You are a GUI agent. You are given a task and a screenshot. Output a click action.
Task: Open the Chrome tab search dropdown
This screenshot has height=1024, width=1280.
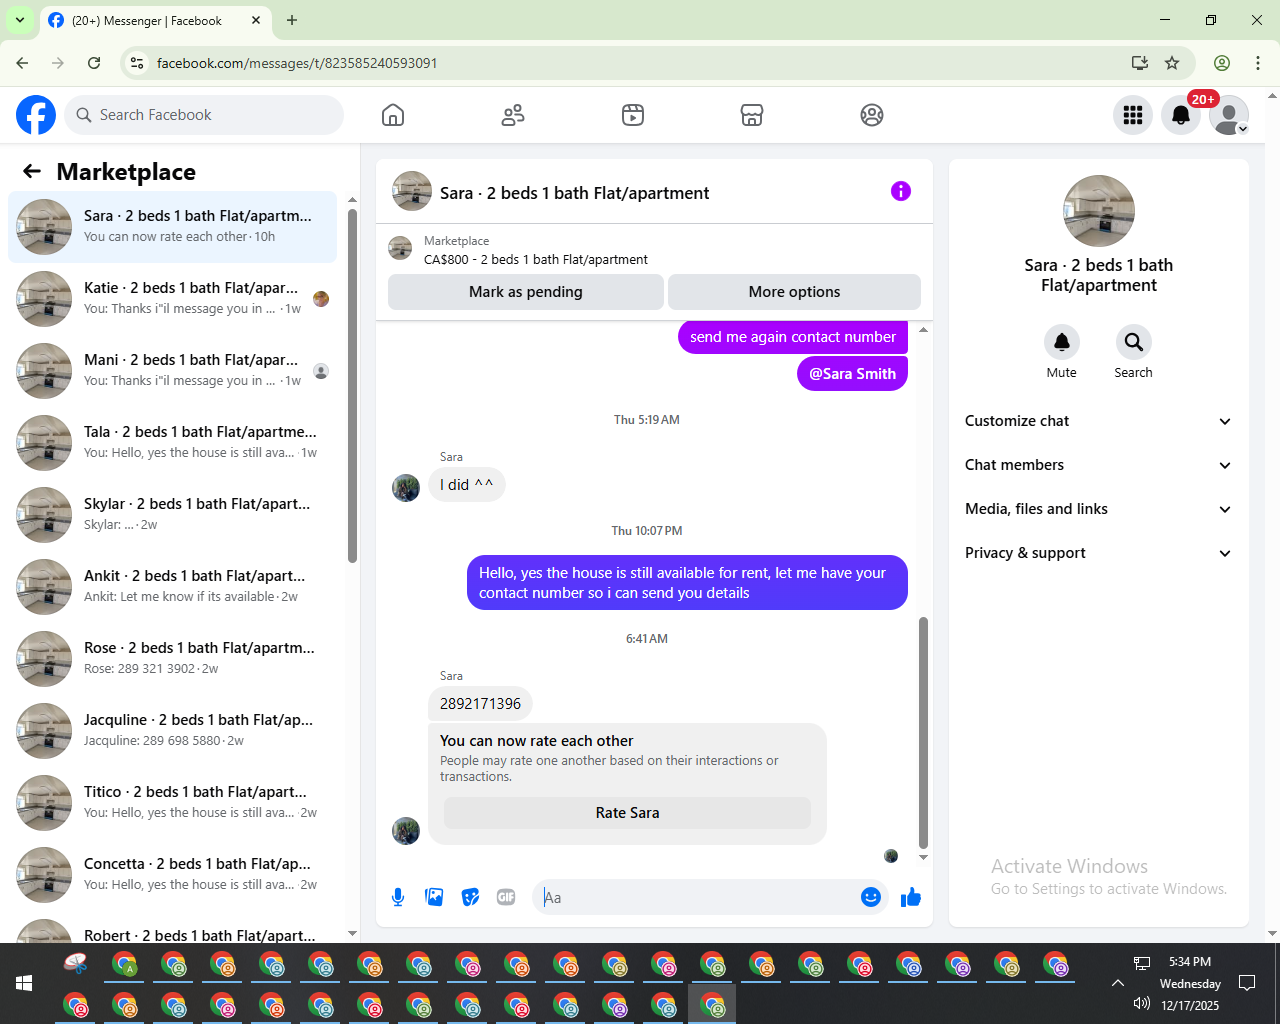pos(19,20)
